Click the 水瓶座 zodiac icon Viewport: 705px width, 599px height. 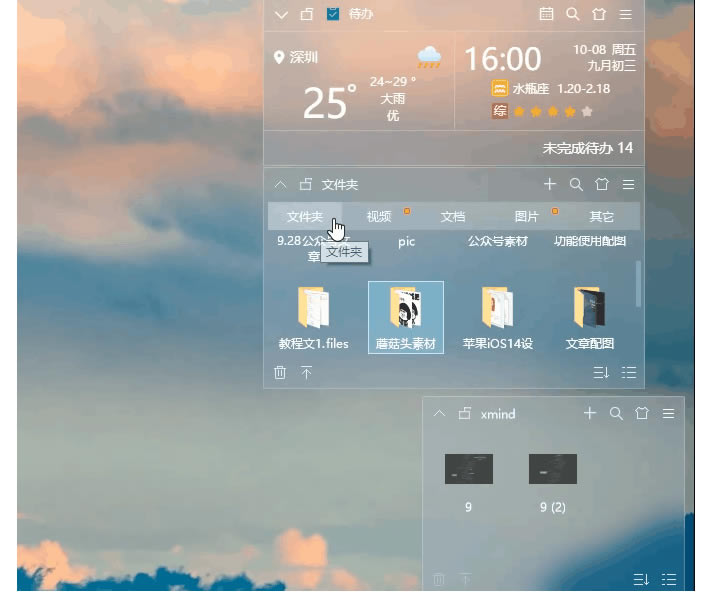[500, 88]
